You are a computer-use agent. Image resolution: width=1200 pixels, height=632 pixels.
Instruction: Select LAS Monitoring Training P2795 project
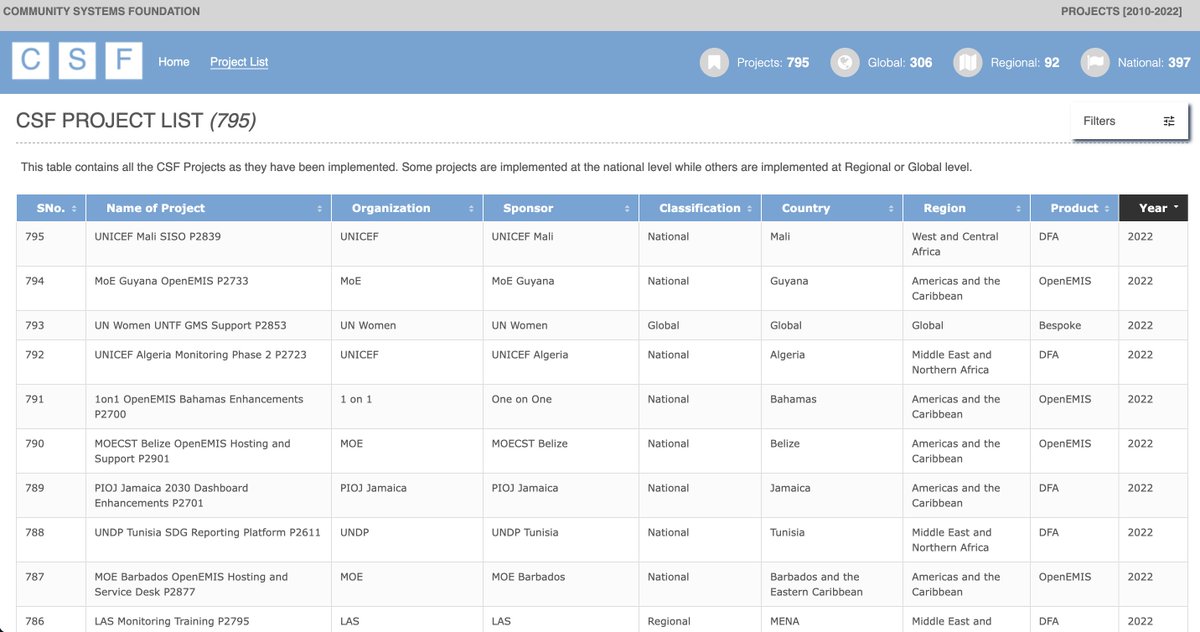(x=174, y=621)
